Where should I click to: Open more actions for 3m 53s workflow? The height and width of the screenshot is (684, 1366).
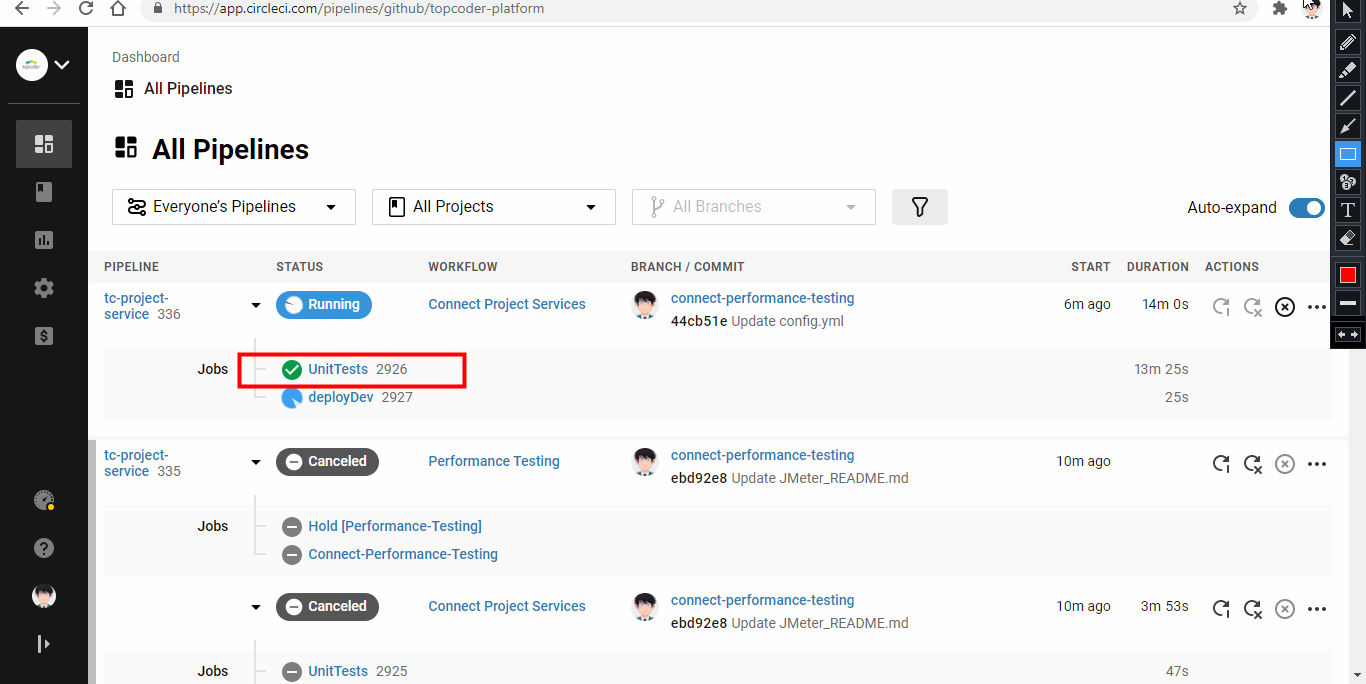tap(1317, 609)
